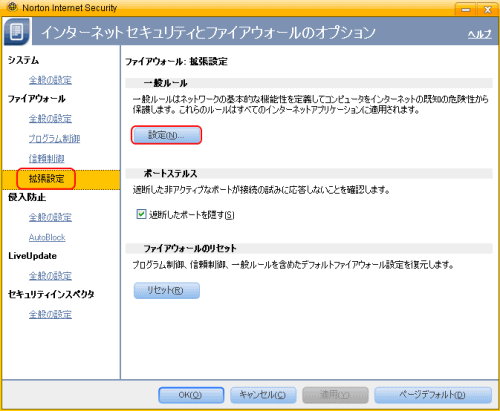Click the リセット(R) firewall reset button
The height and width of the screenshot is (411, 500).
tap(167, 291)
